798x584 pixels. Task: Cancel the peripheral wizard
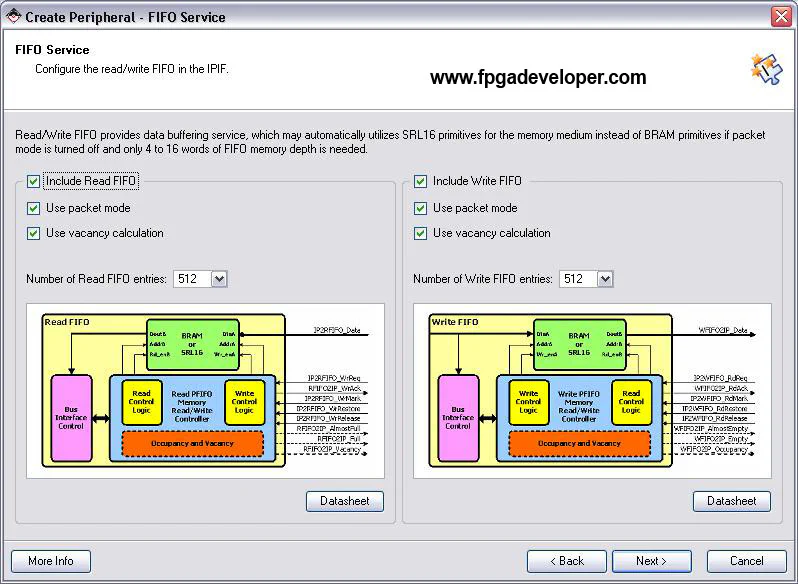click(746, 561)
